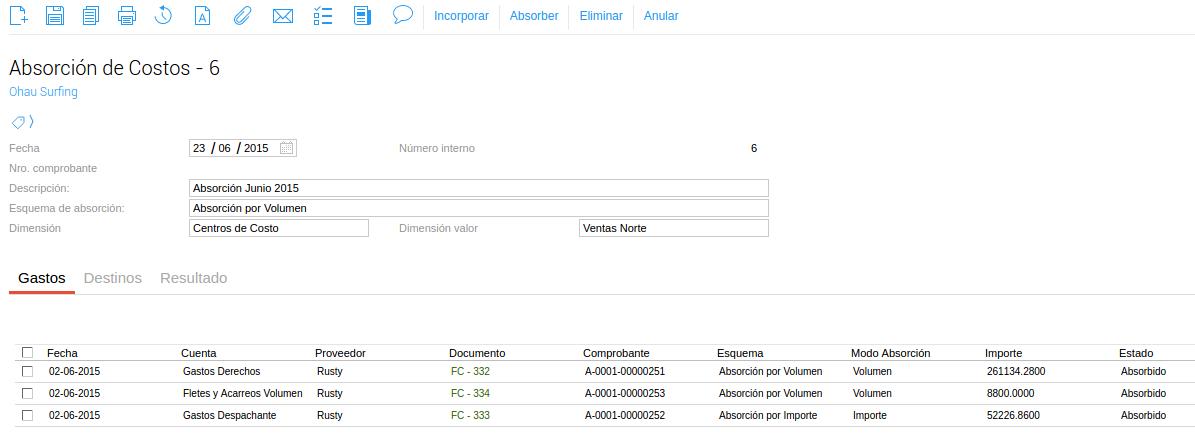
Task: Click the new document icon
Action: tap(18, 15)
